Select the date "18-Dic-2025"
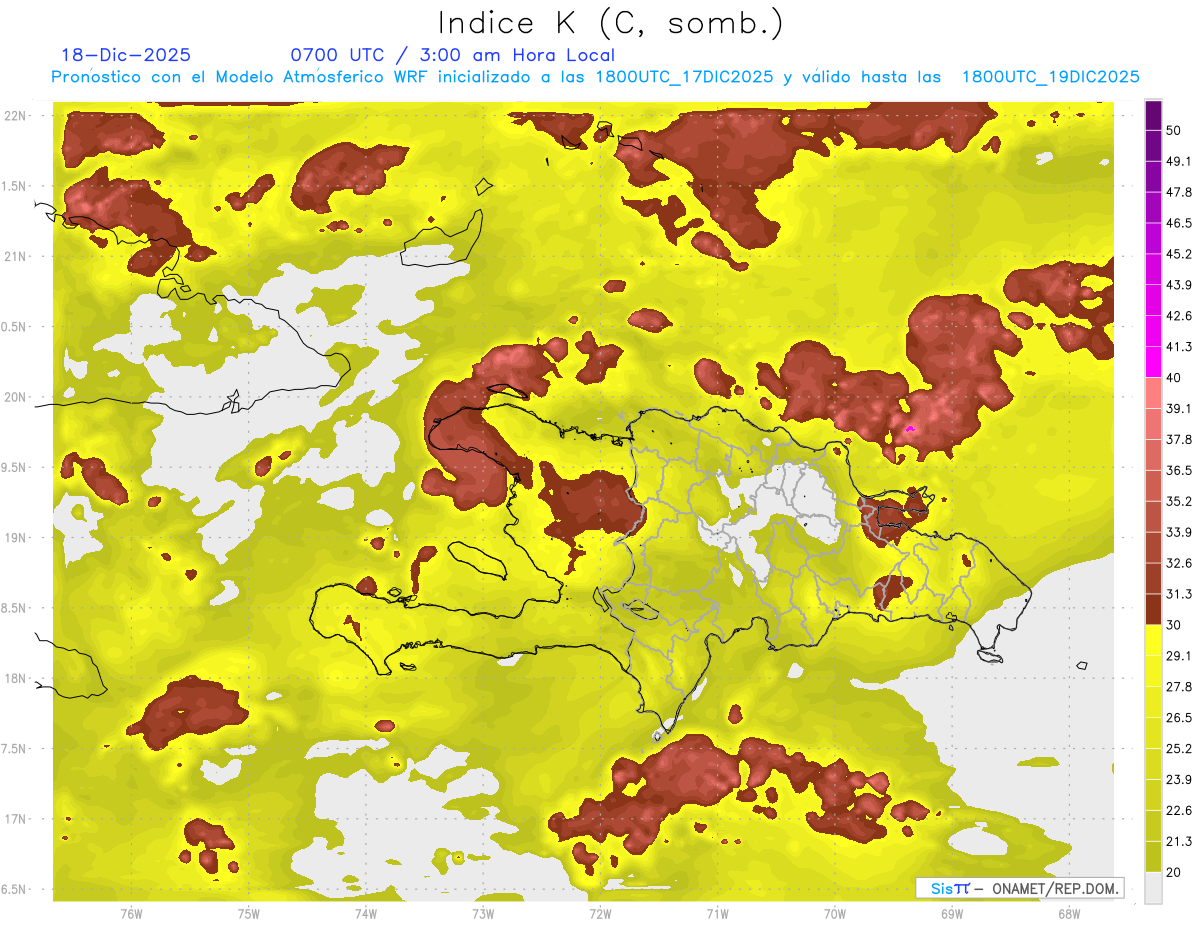 coord(126,55)
